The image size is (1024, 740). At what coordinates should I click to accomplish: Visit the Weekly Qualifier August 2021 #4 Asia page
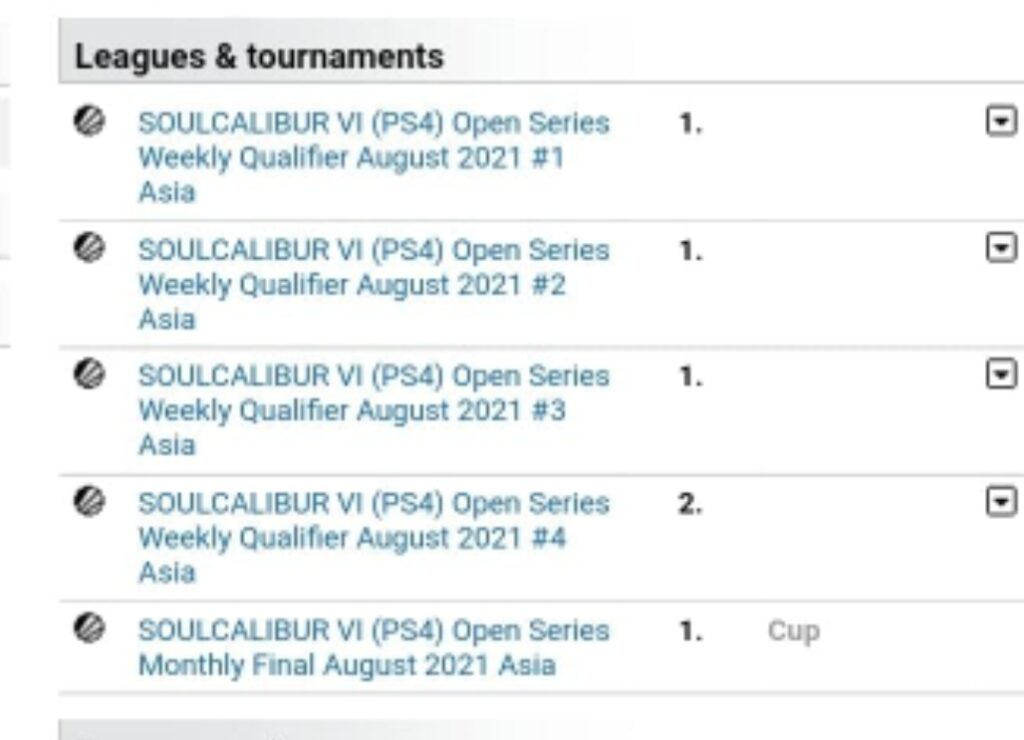point(374,538)
